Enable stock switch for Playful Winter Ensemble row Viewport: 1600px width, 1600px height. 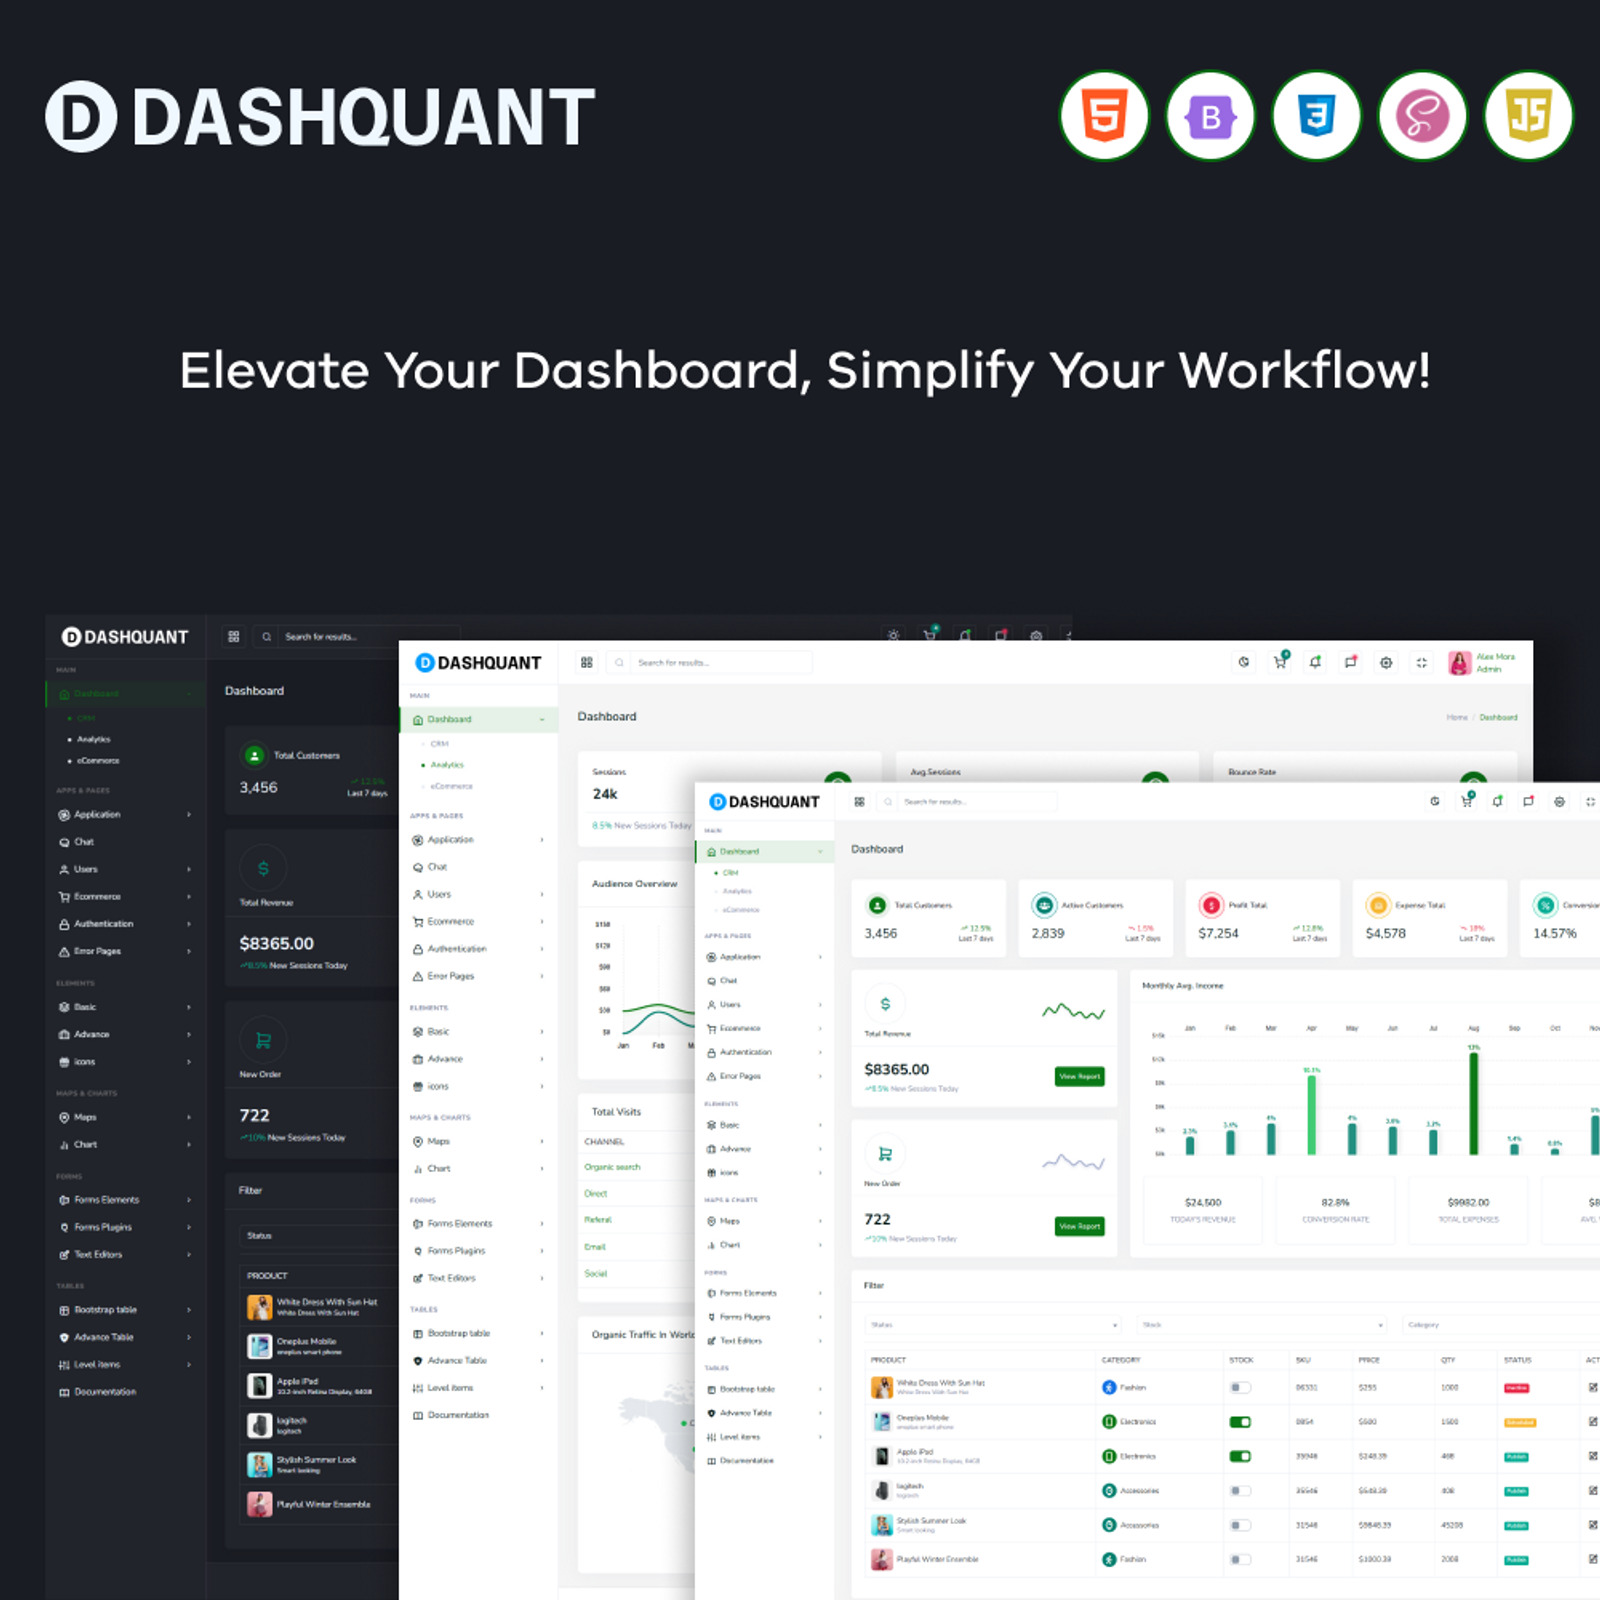1240,1559
